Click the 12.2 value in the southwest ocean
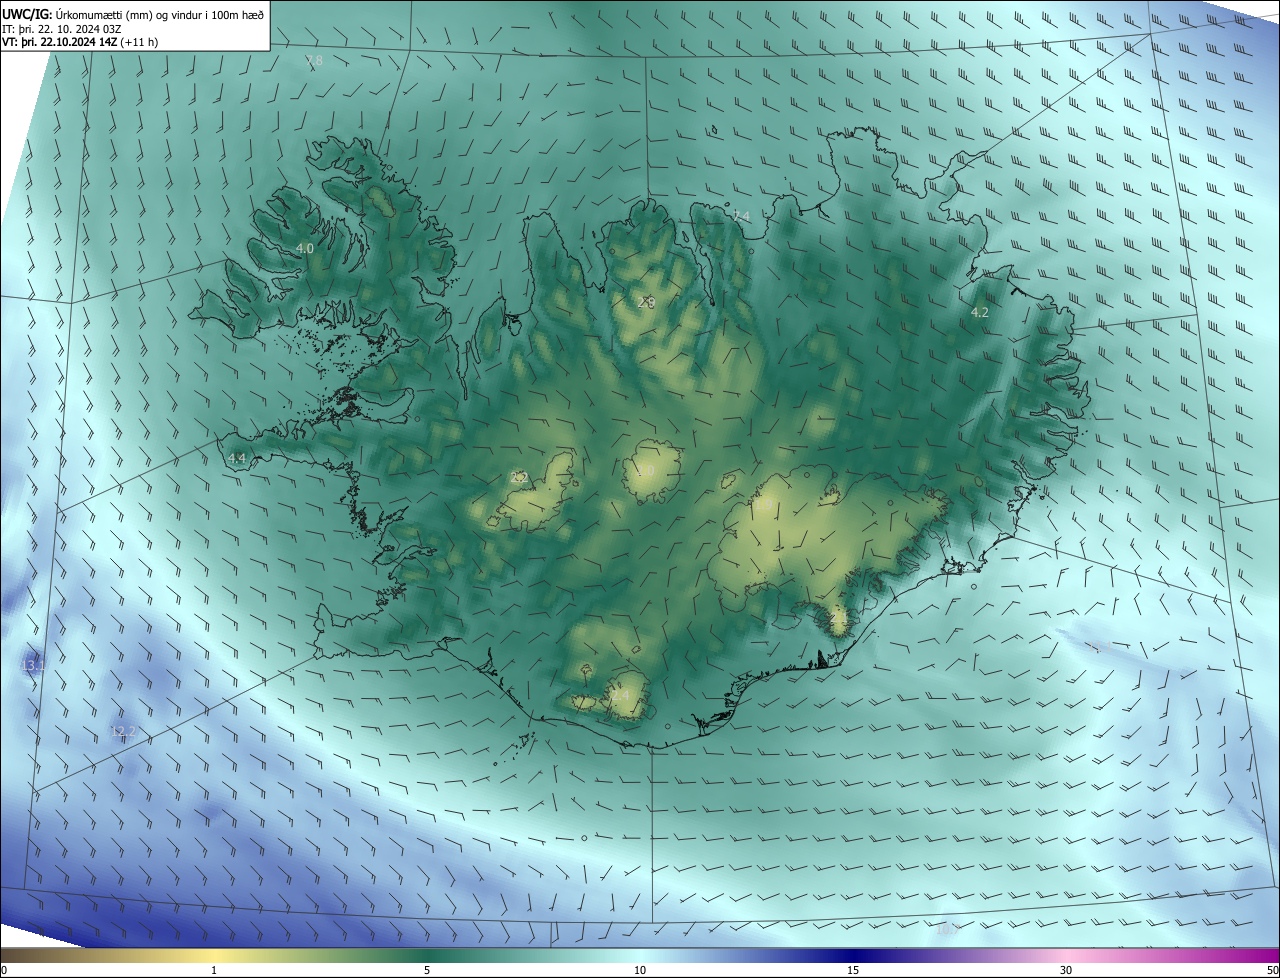1280x978 pixels. pos(123,732)
